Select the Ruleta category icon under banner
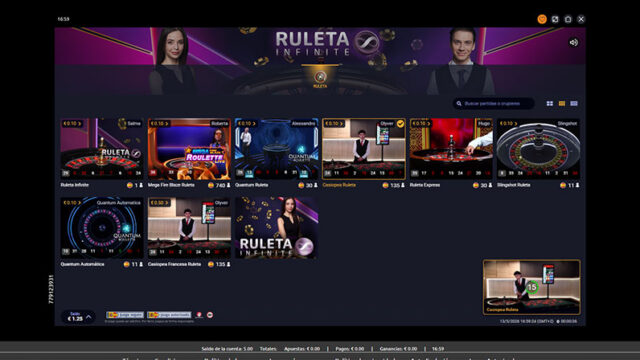 320,78
